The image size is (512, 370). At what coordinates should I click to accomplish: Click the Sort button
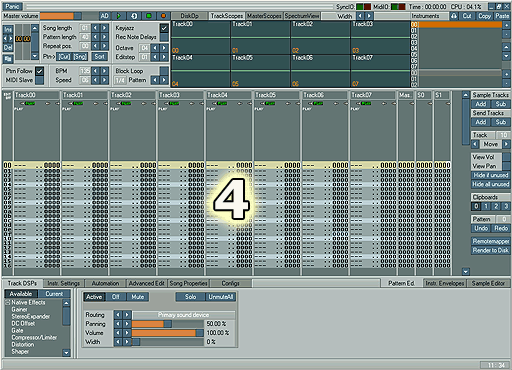pyautogui.click(x=99, y=57)
